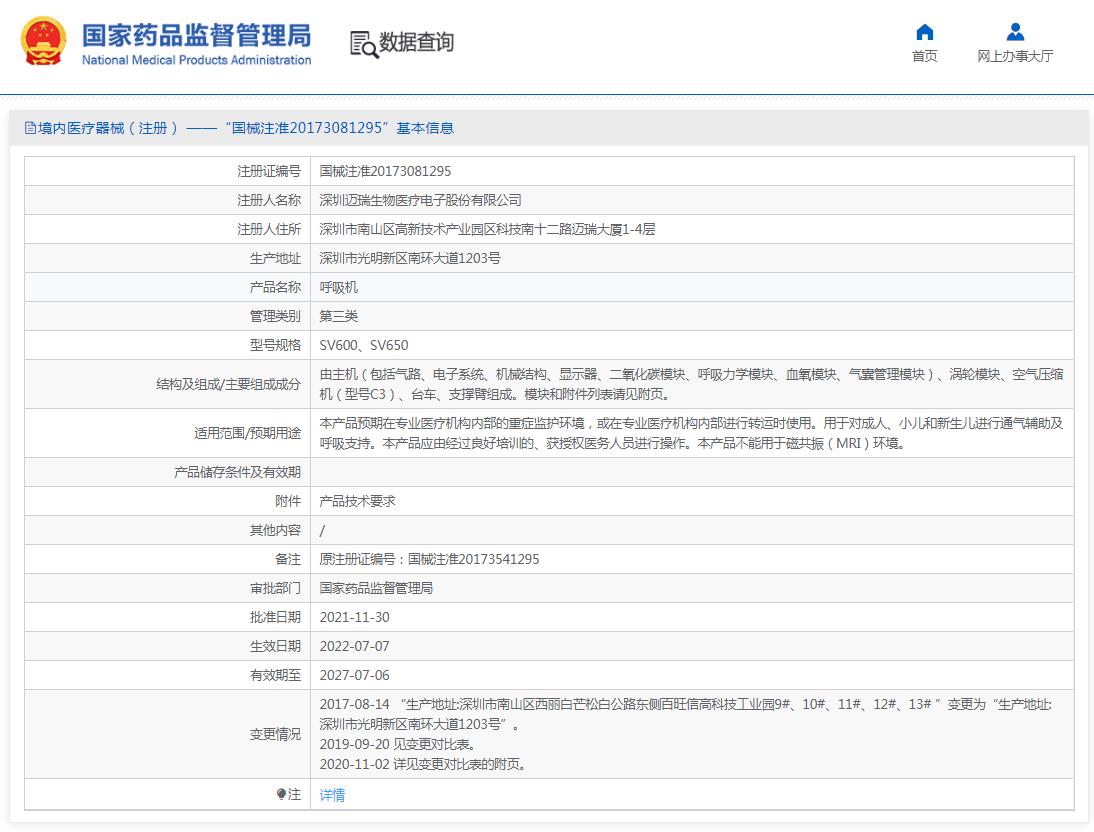
Task: Click the 2019-09-20 见变更对比表 line
Action: point(398,744)
